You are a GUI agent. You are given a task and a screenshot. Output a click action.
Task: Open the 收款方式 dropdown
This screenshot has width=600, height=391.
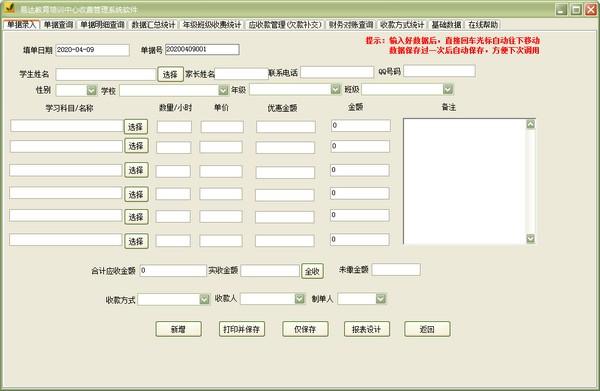(x=204, y=299)
